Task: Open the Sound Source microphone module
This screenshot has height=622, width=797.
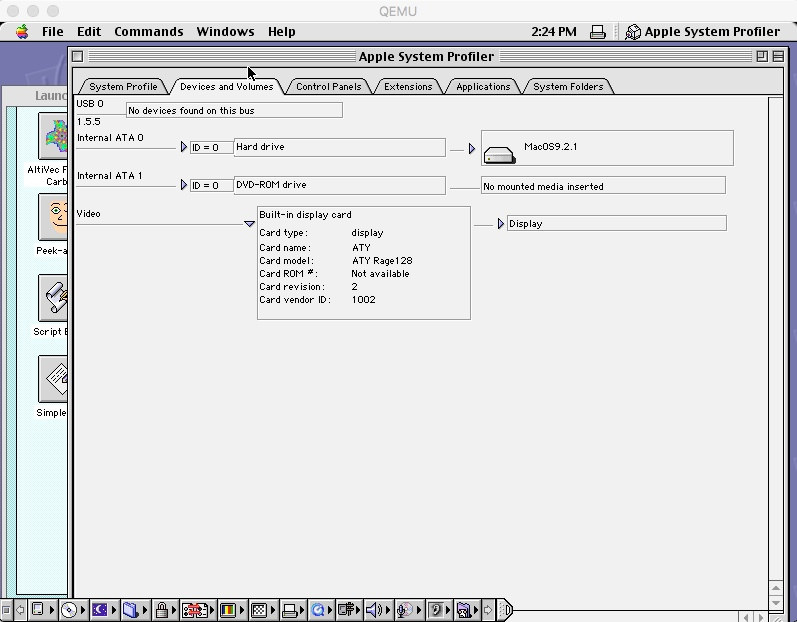Action: click(408, 610)
